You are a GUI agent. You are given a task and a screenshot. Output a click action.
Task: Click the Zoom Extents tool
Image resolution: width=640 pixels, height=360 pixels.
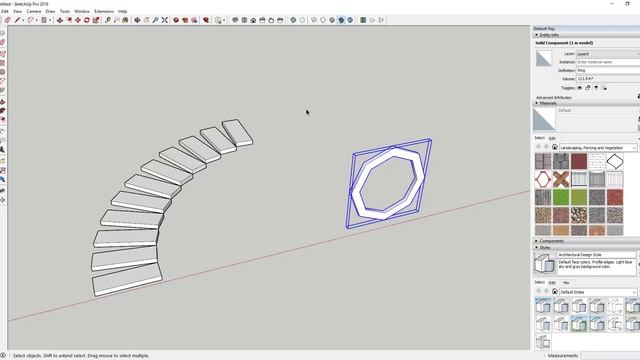(164, 20)
